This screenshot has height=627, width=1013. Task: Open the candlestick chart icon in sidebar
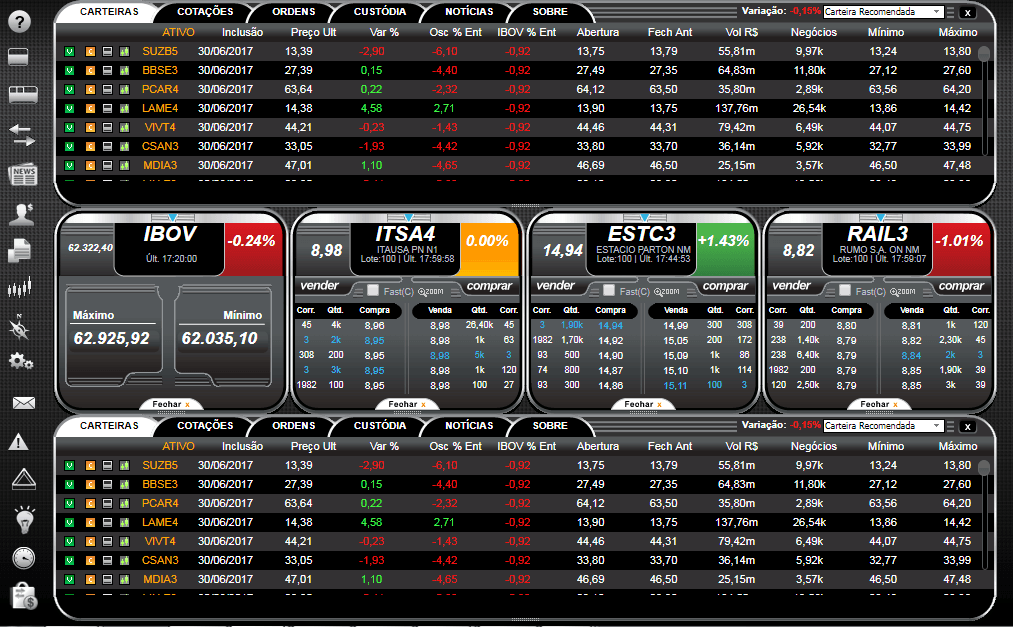click(20, 289)
